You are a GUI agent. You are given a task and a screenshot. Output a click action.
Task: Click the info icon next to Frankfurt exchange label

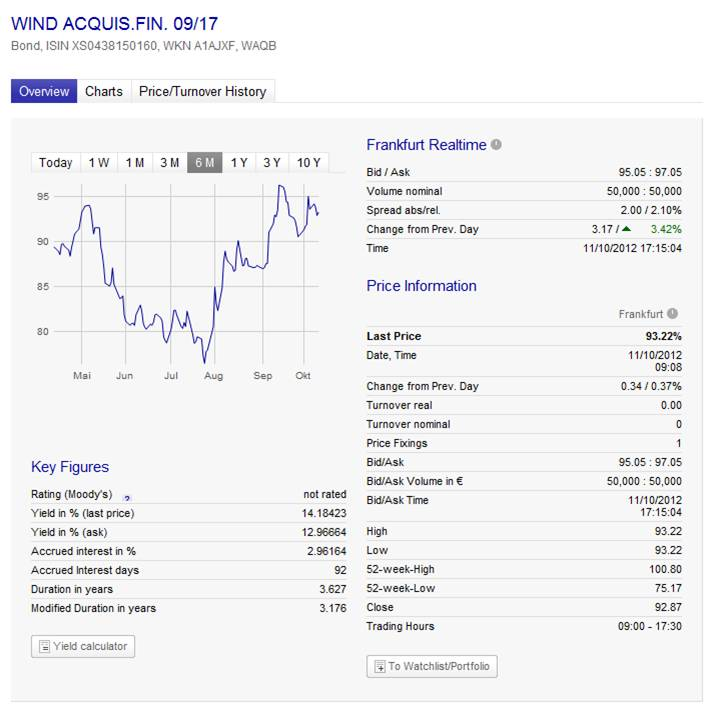672,314
